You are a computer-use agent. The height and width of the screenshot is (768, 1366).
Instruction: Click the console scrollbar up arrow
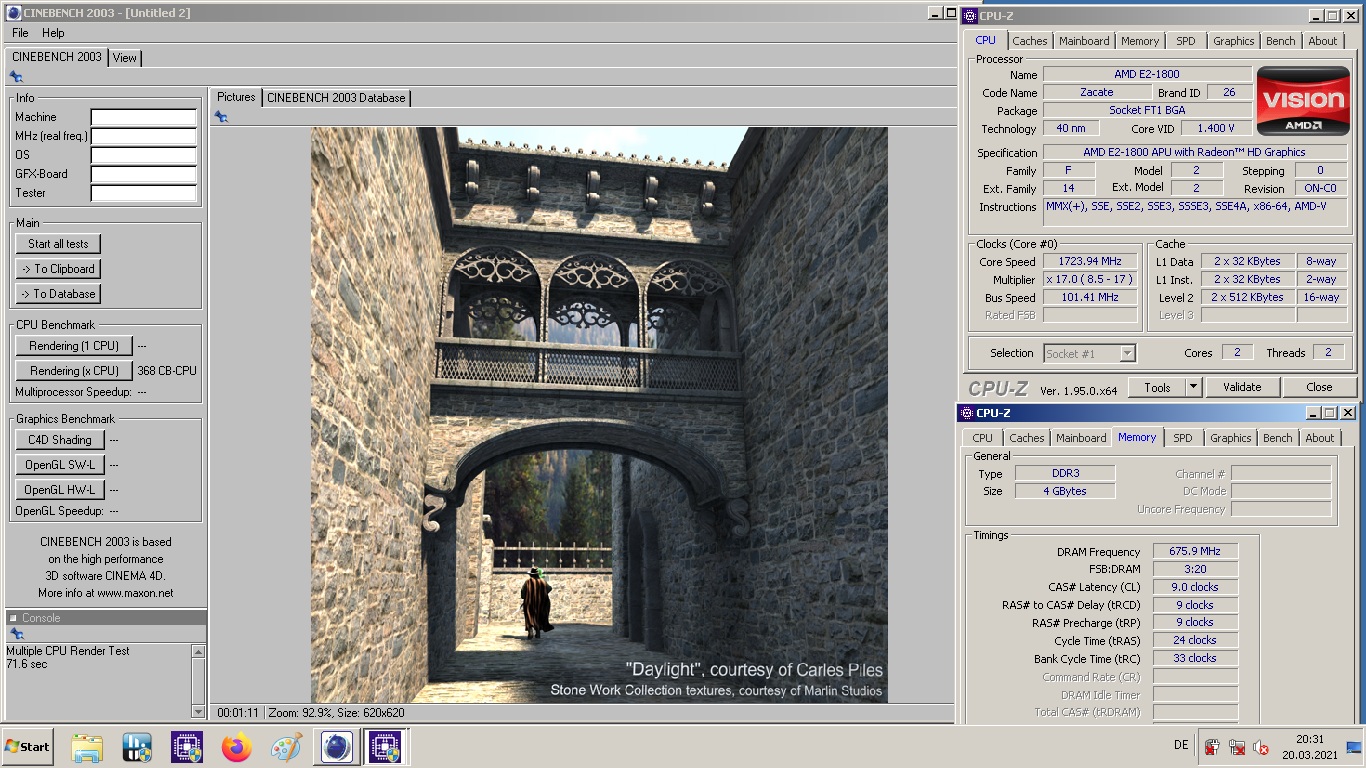[x=198, y=652]
